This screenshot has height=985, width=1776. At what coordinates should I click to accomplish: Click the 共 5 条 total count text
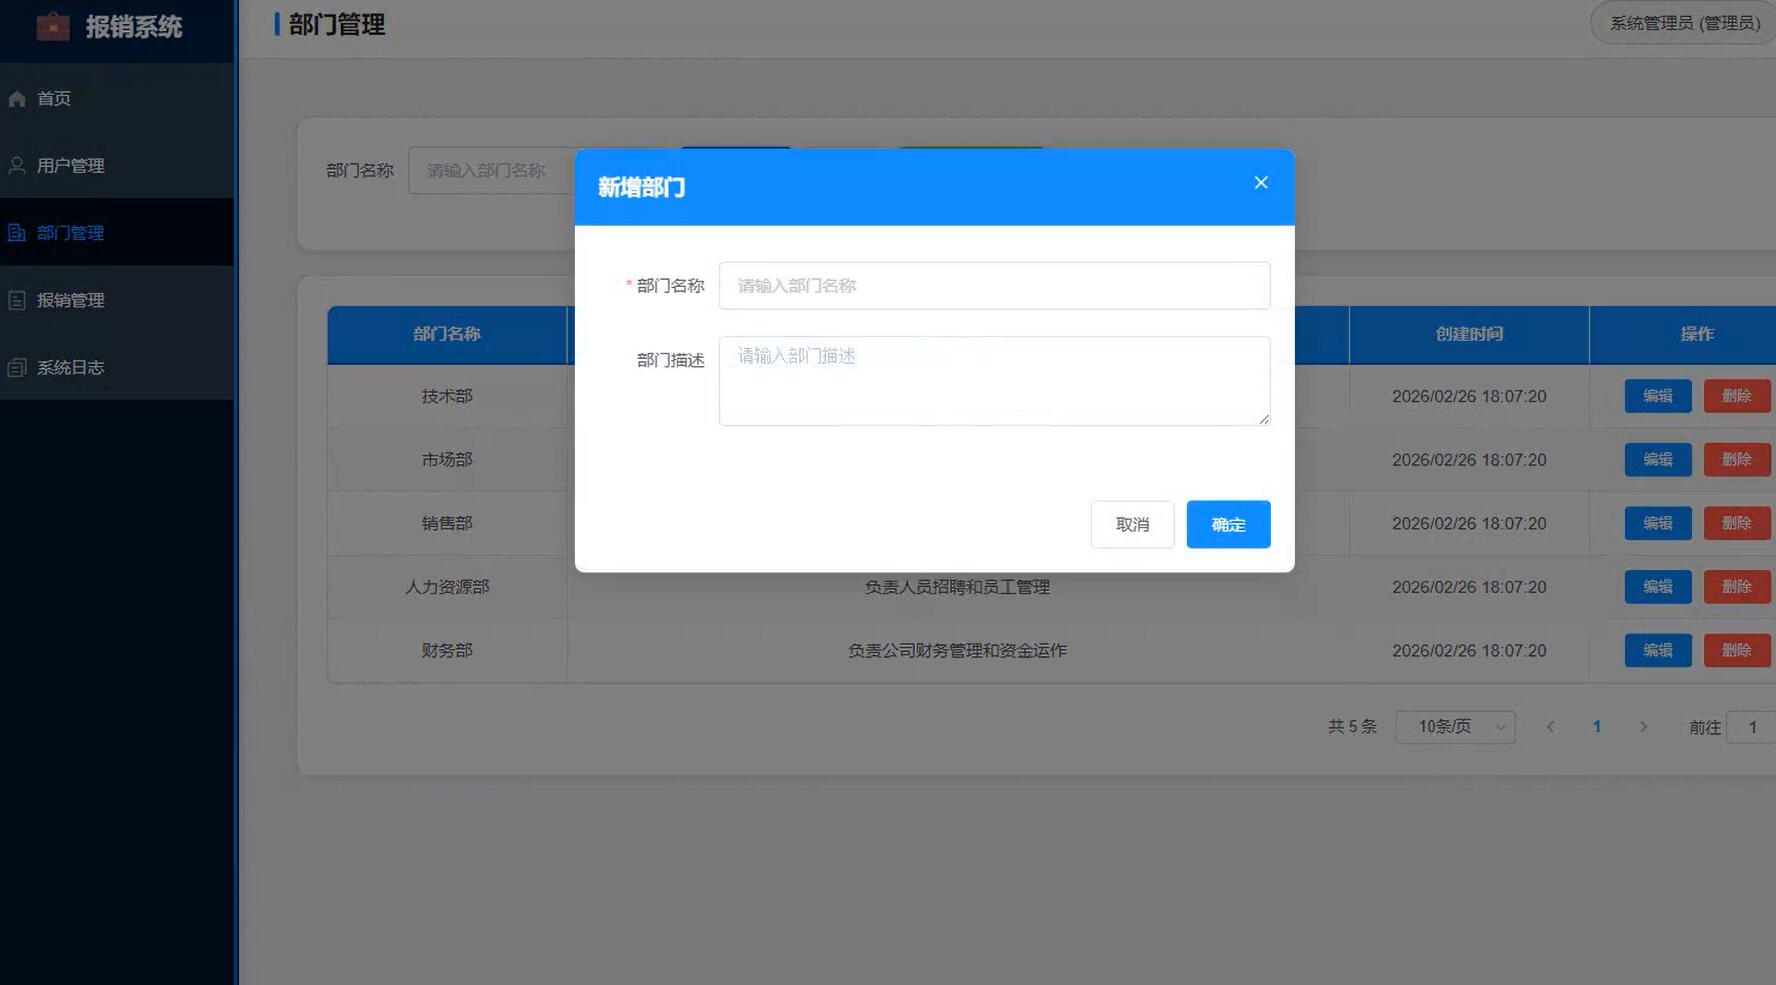pyautogui.click(x=1352, y=727)
